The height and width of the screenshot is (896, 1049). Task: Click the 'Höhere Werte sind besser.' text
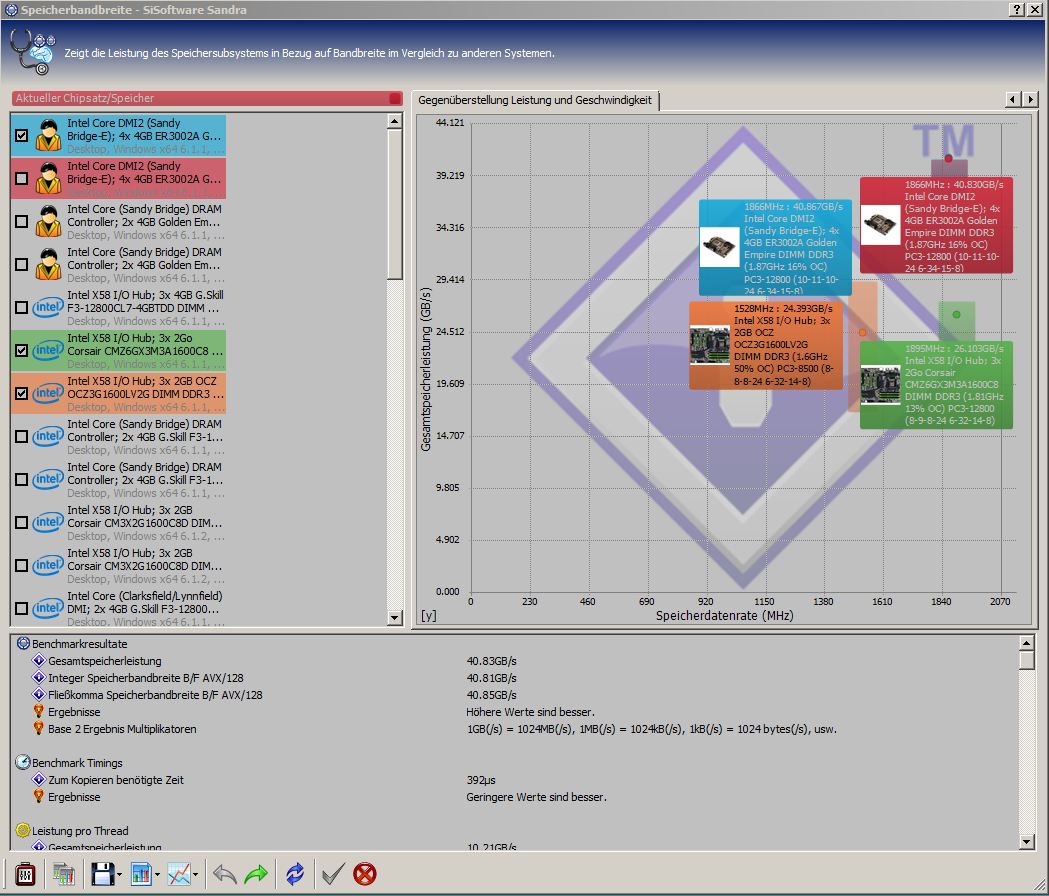click(531, 712)
